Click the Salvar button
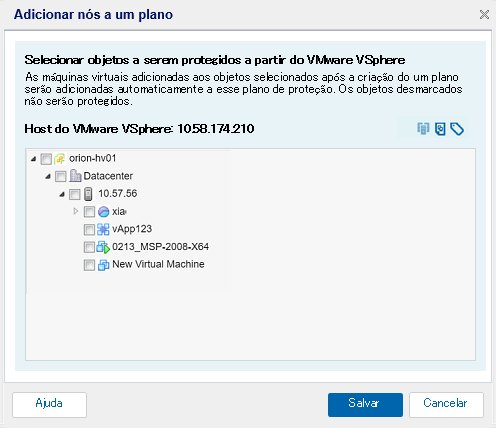The image size is (501, 428). (x=365, y=405)
